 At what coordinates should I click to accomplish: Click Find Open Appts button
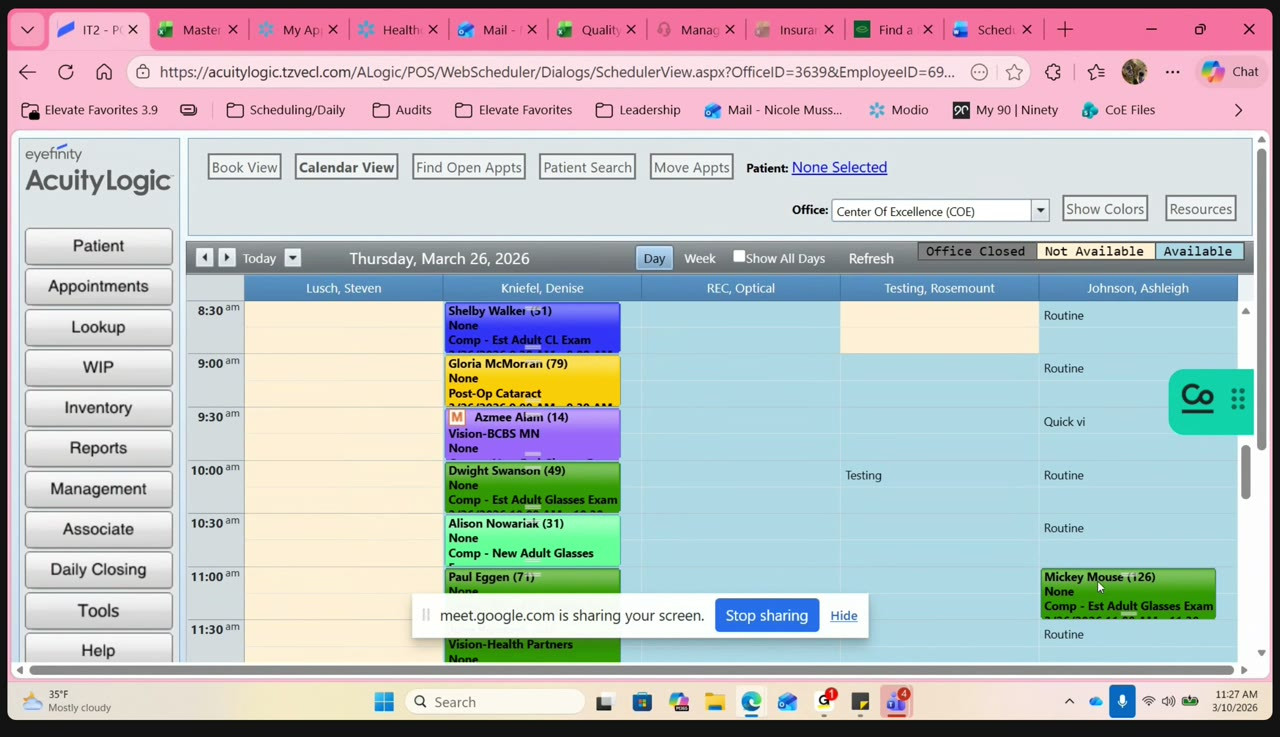pos(469,167)
